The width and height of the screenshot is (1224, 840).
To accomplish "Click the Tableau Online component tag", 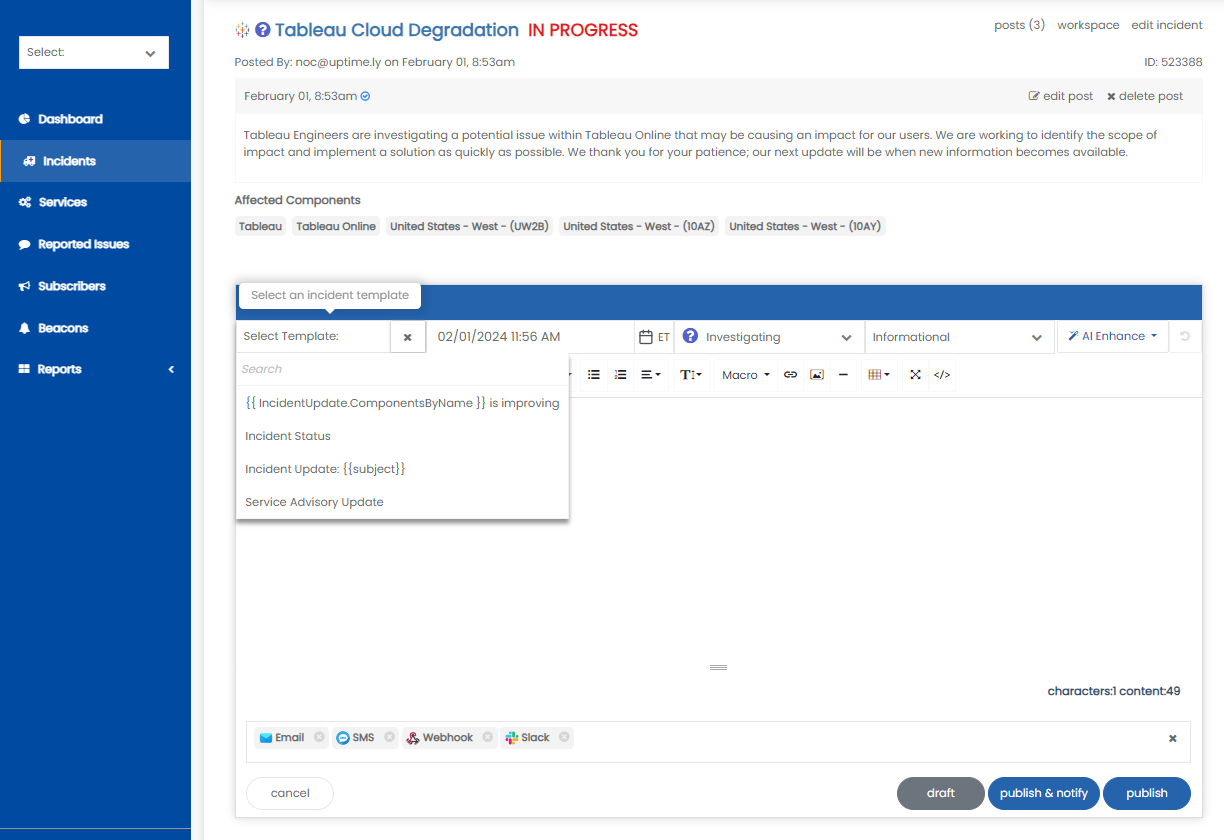I will click(x=336, y=226).
